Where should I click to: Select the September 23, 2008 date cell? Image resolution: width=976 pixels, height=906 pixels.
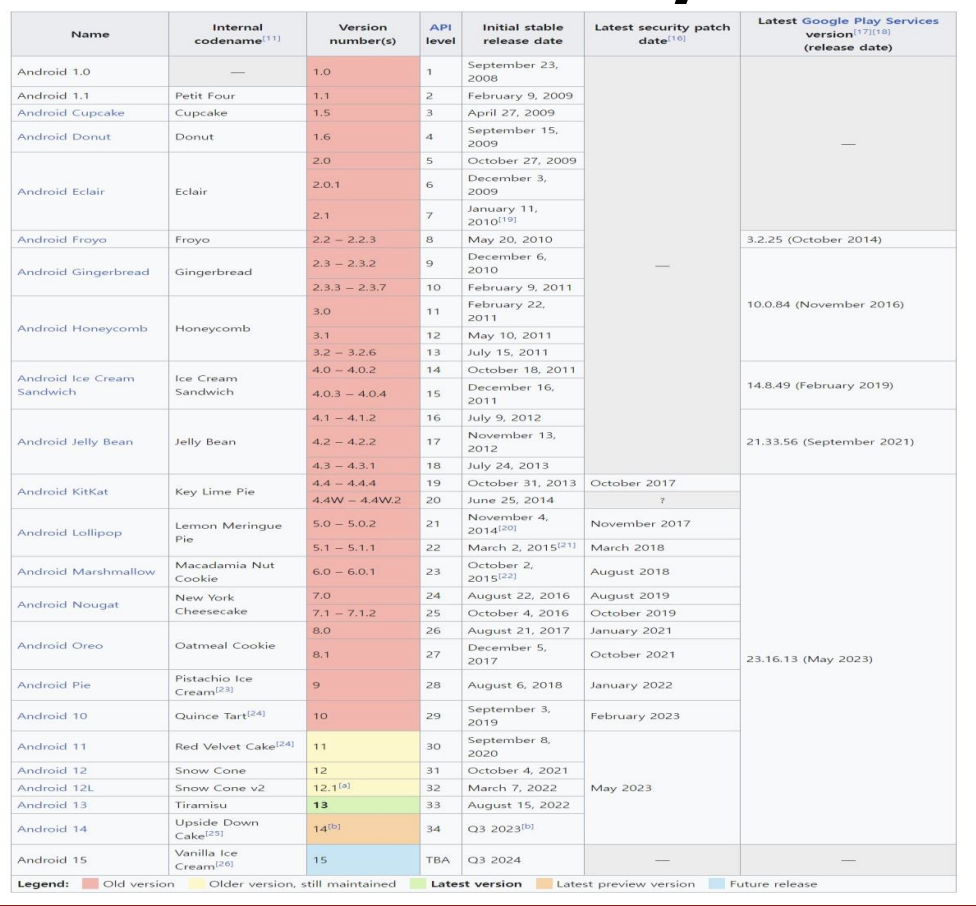tap(523, 72)
